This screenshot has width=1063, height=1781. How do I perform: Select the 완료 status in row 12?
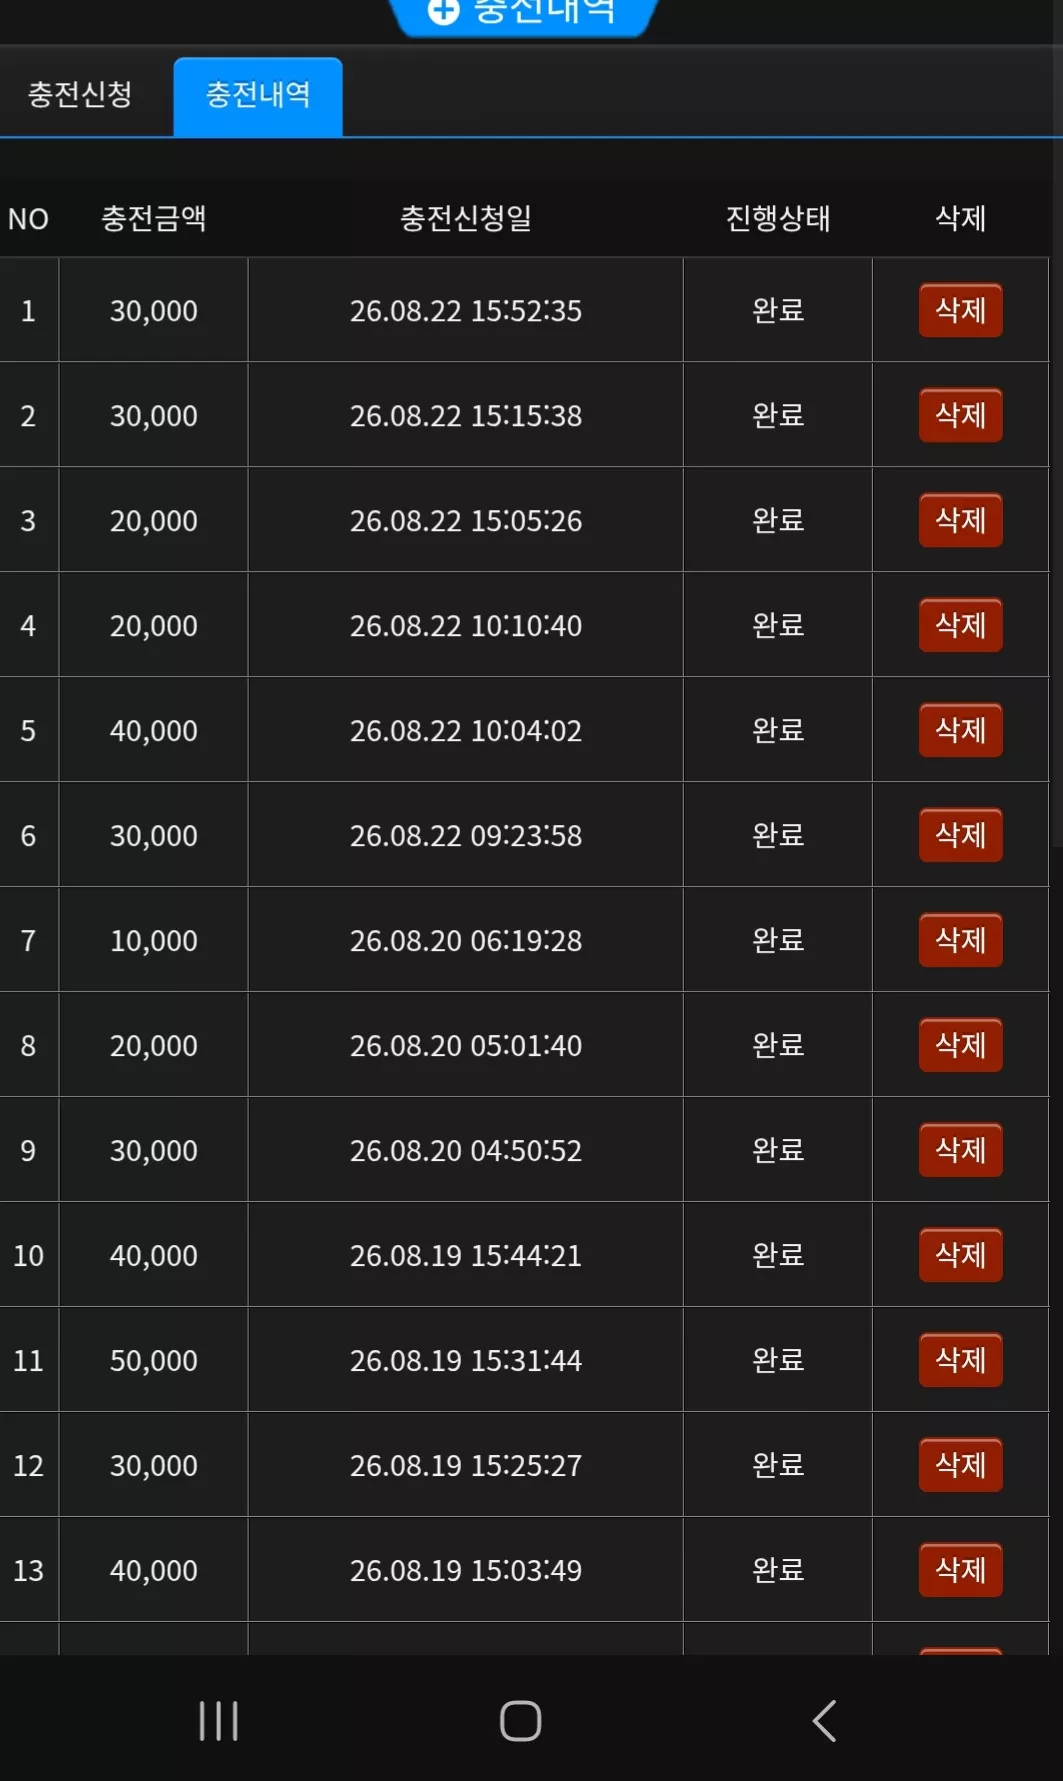coord(778,1465)
